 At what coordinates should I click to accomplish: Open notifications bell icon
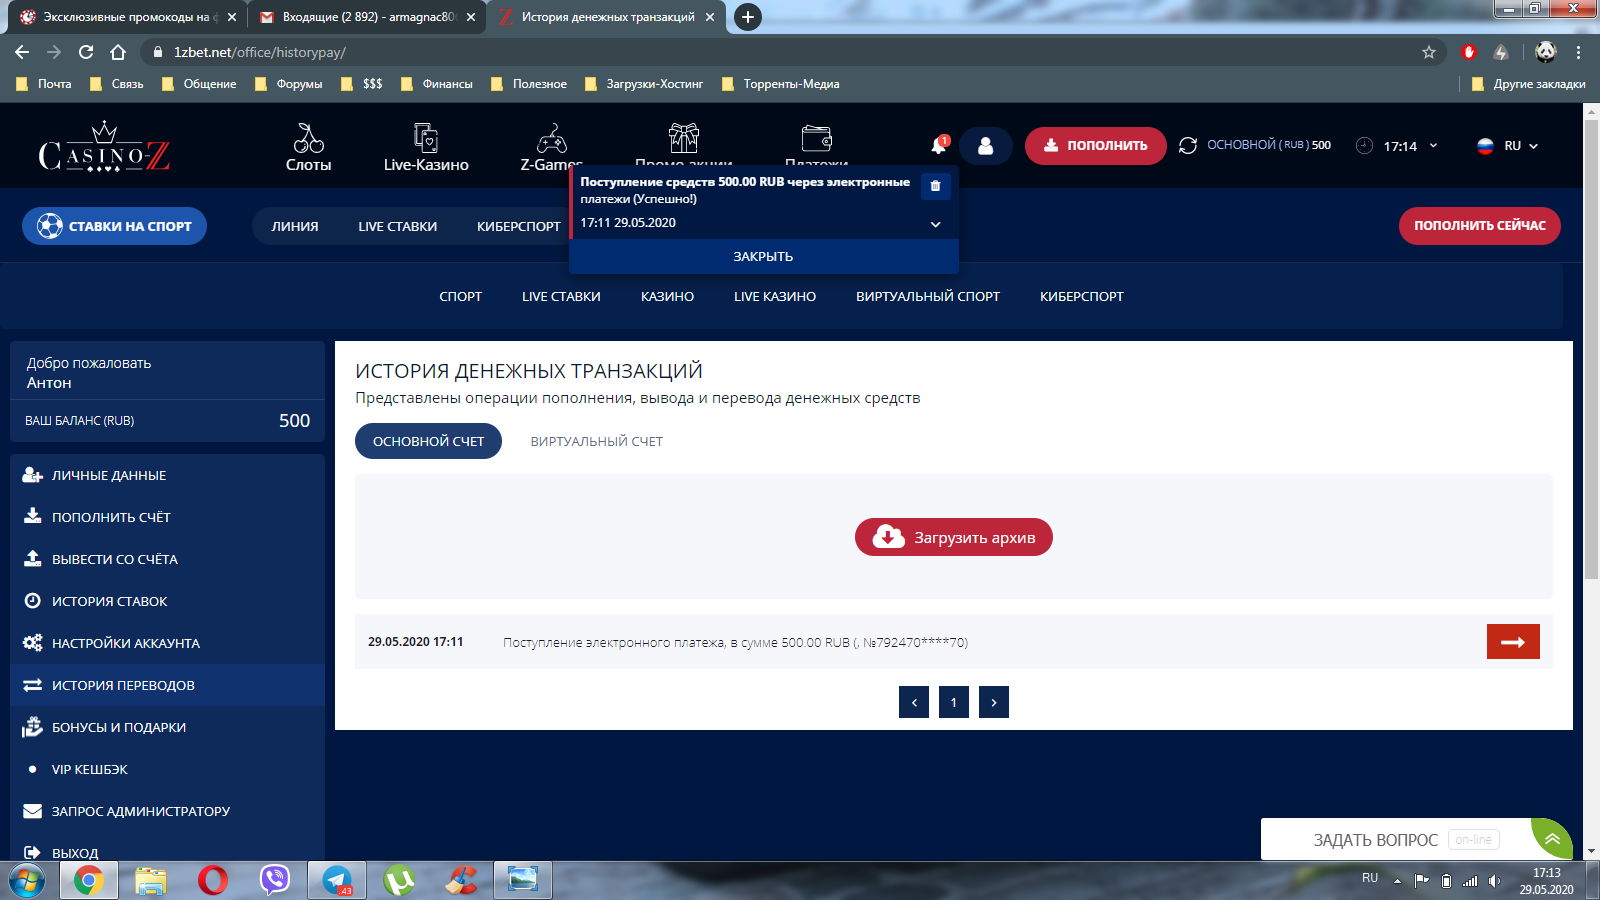pyautogui.click(x=939, y=146)
